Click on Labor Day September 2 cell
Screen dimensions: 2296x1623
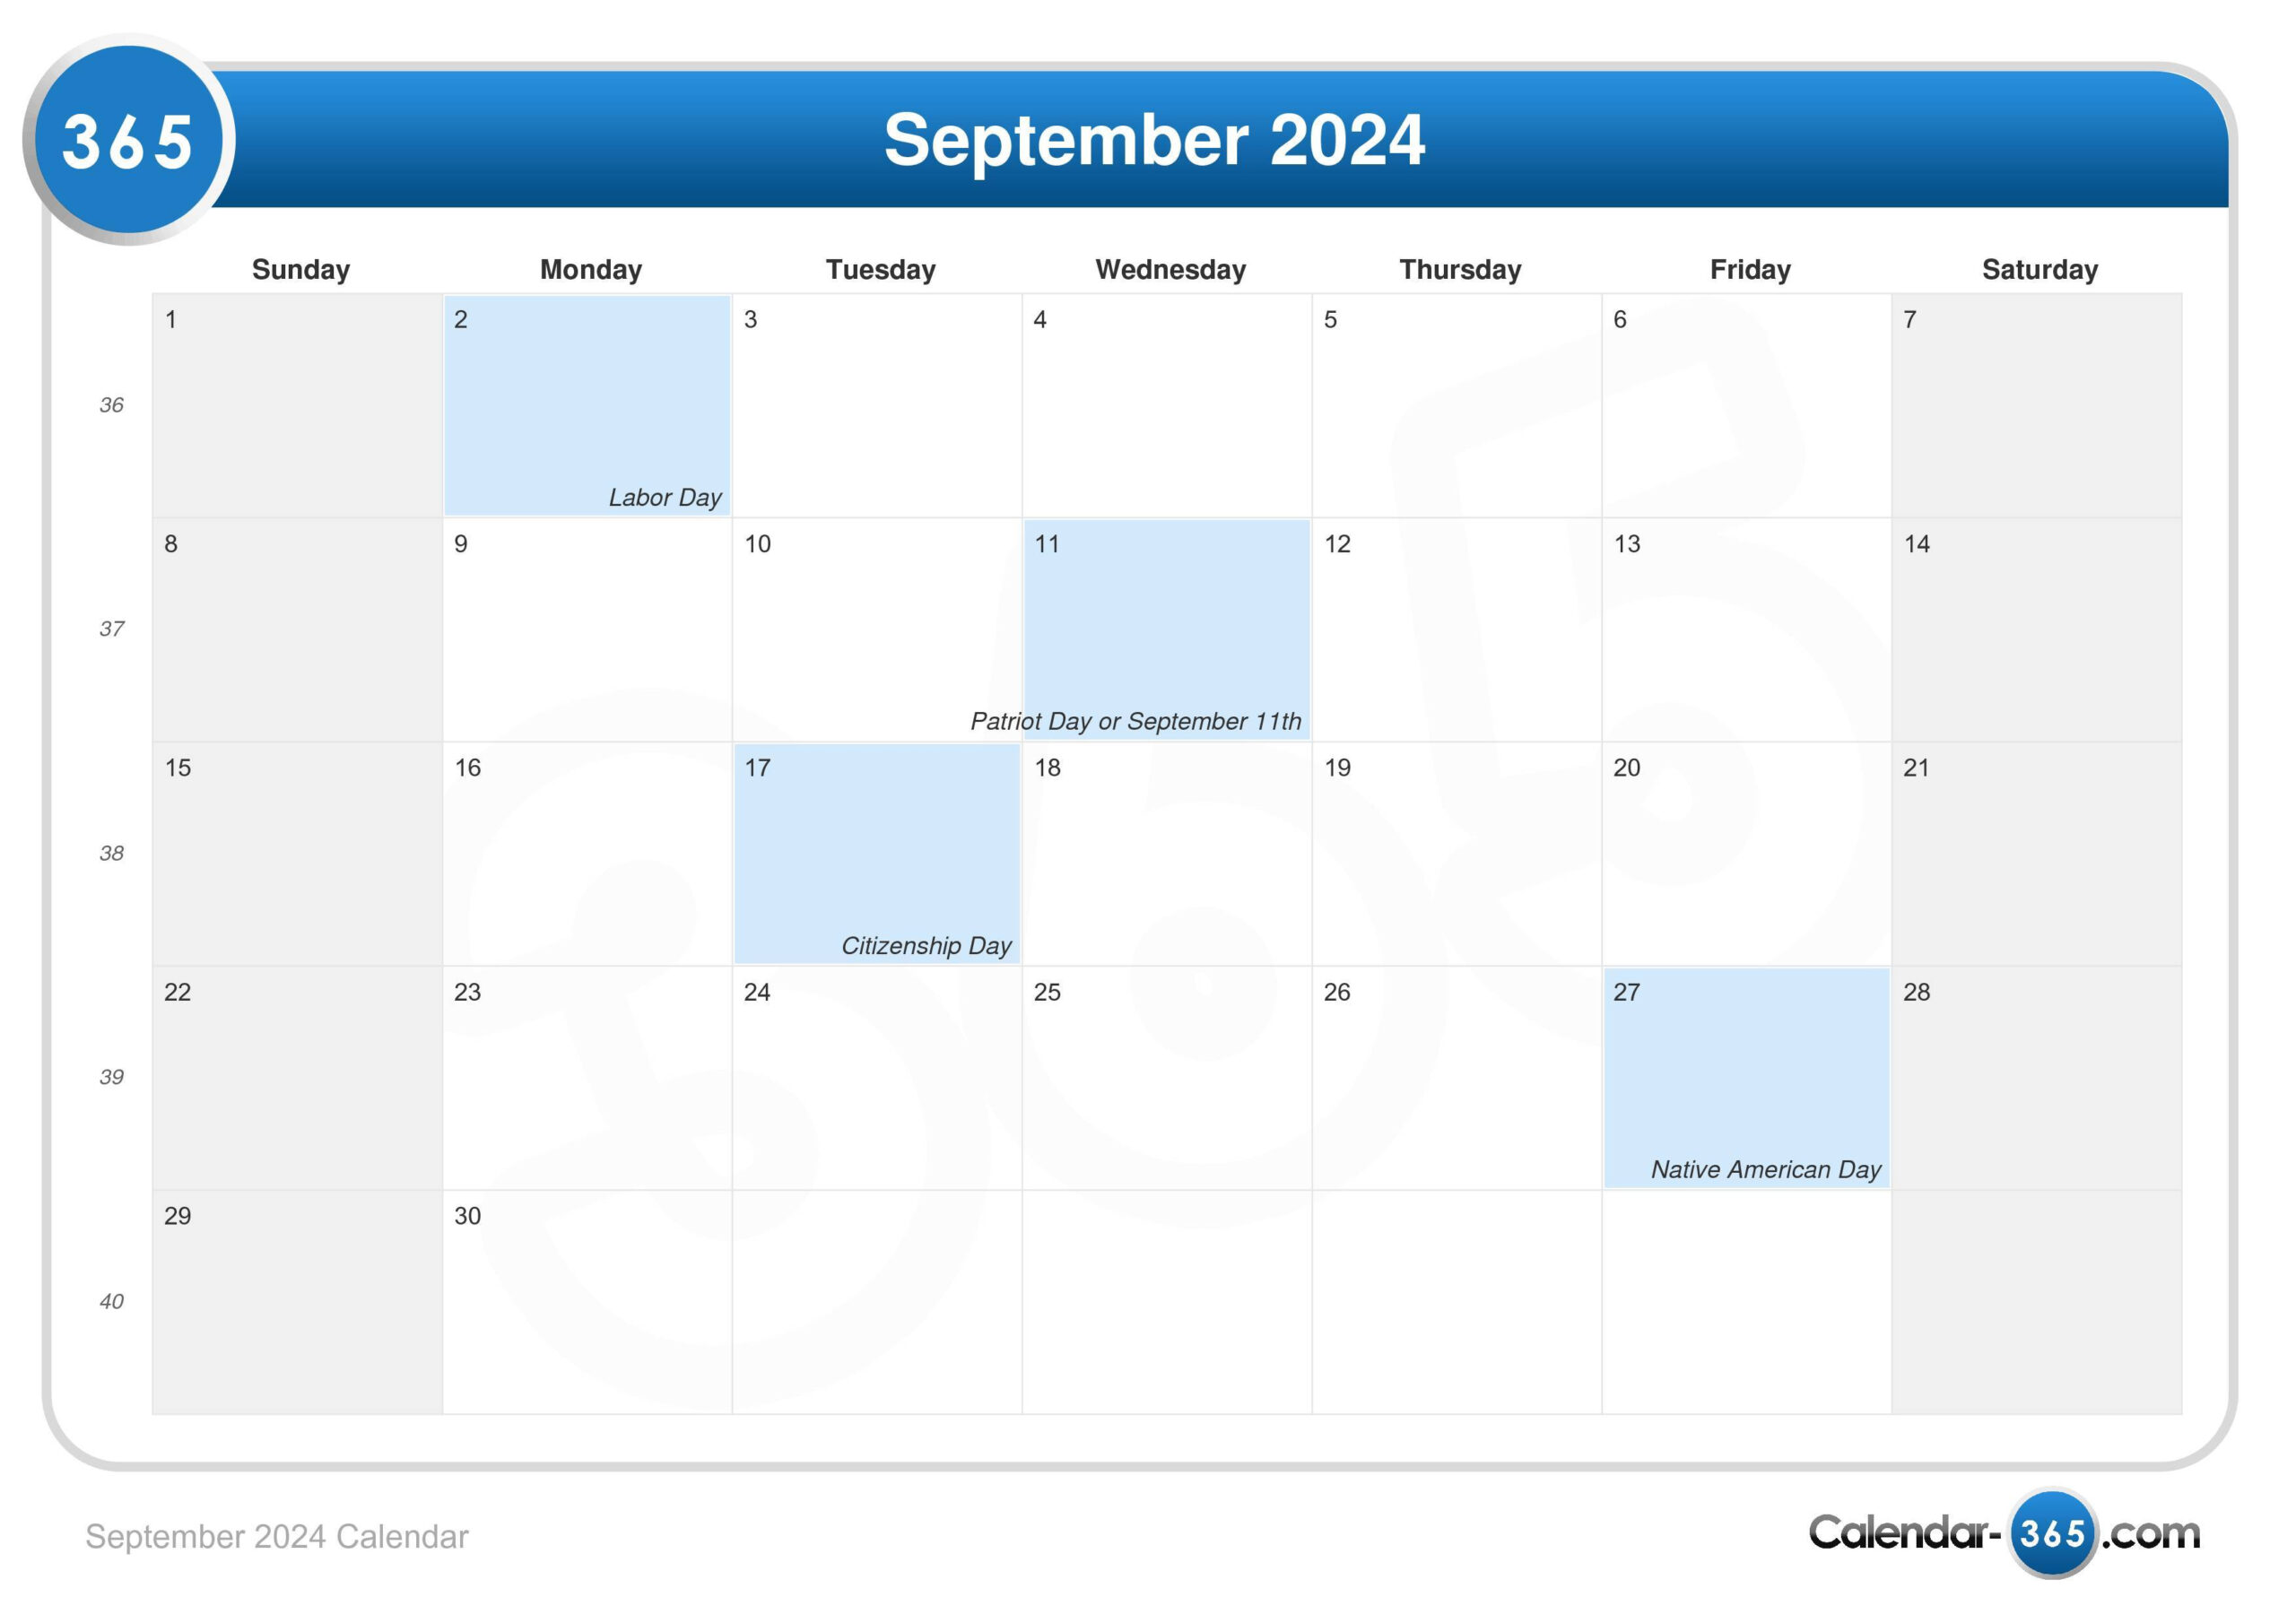[x=581, y=404]
